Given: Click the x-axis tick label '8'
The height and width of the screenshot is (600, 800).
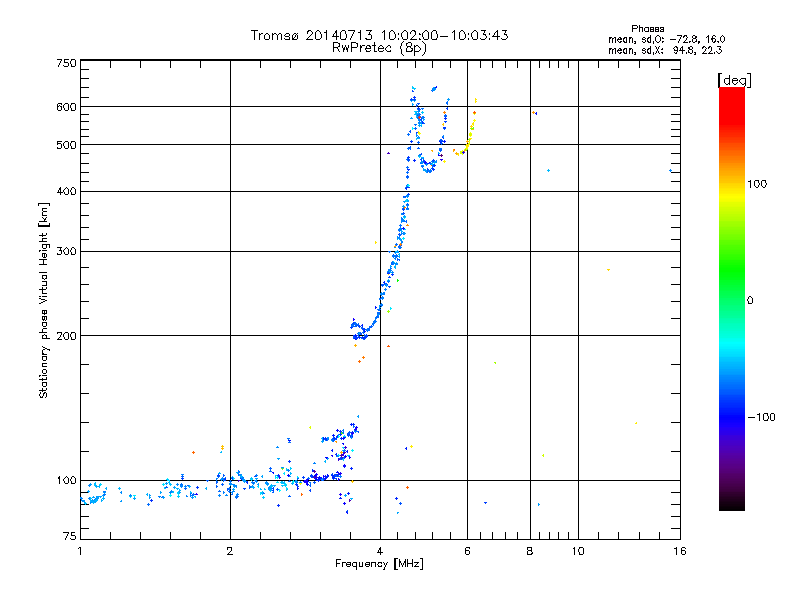Looking at the screenshot, I should [530, 551].
